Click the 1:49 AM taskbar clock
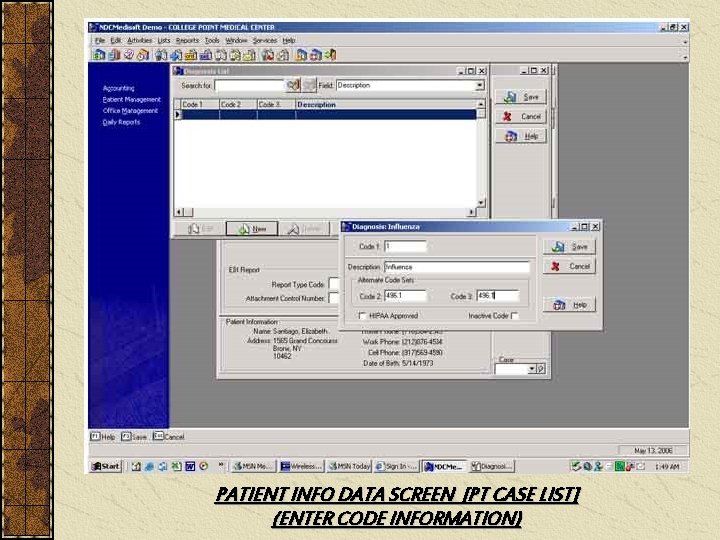 667,467
